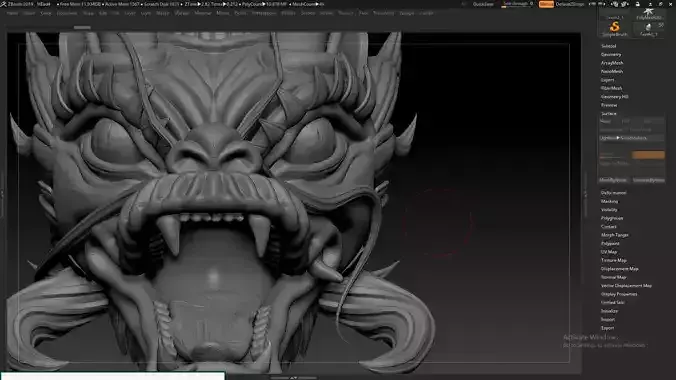This screenshot has height=380, width=676.
Task: Expand the Preview section
Action: point(609,105)
